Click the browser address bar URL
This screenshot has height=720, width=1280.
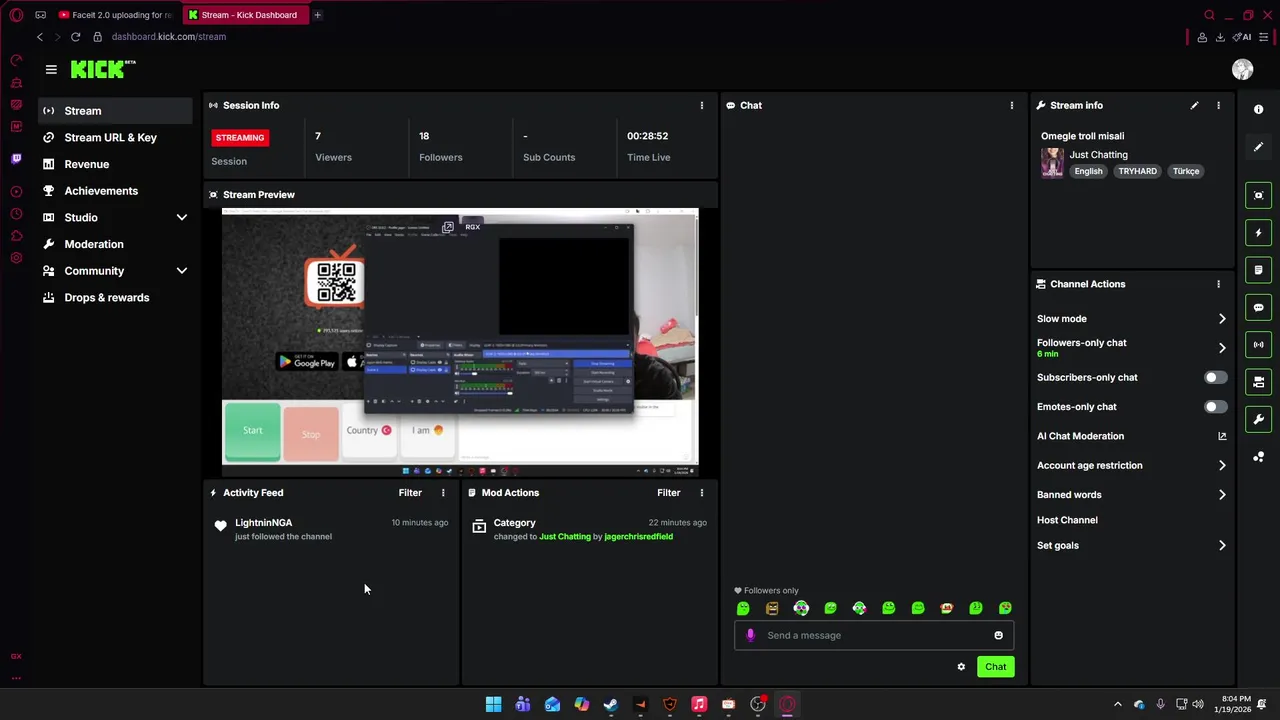[169, 37]
